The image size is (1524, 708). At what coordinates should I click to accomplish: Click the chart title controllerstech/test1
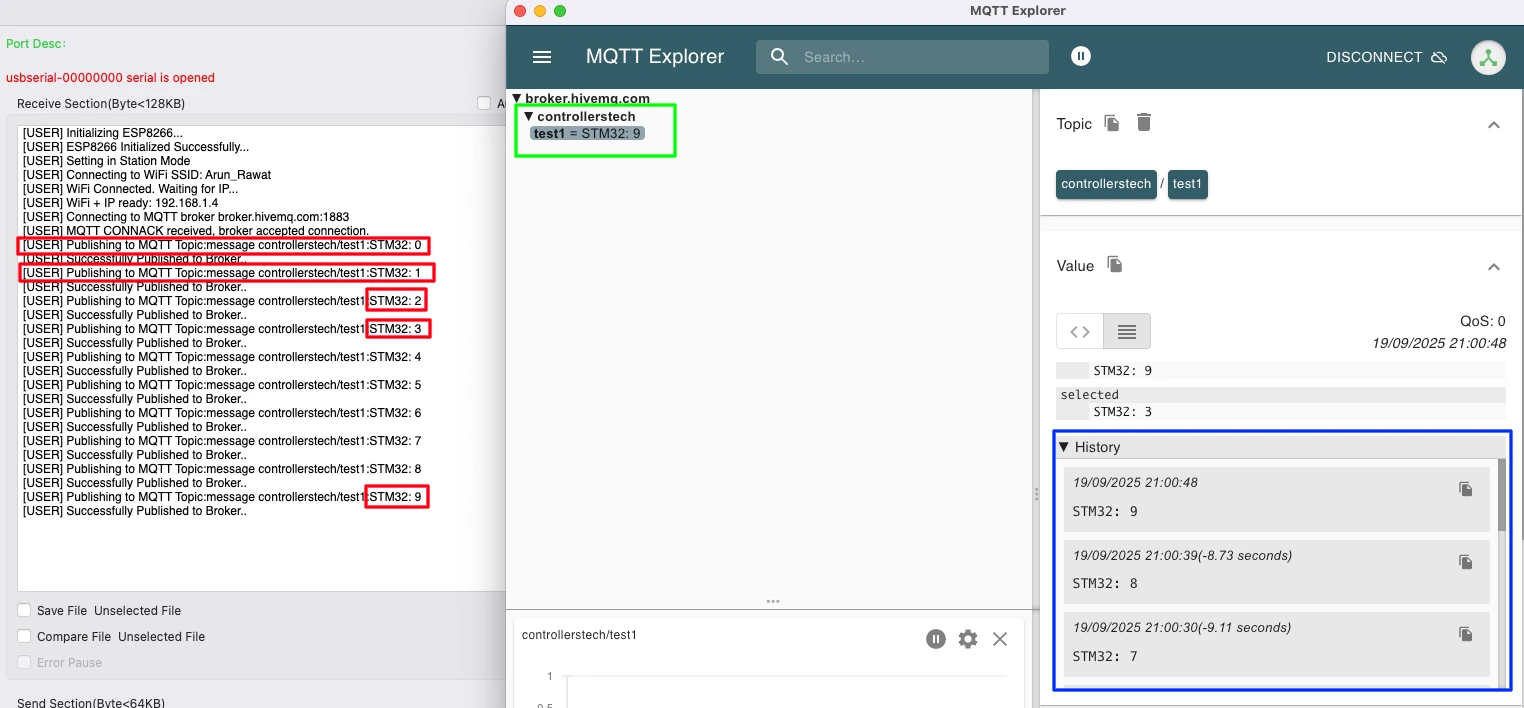coord(579,635)
